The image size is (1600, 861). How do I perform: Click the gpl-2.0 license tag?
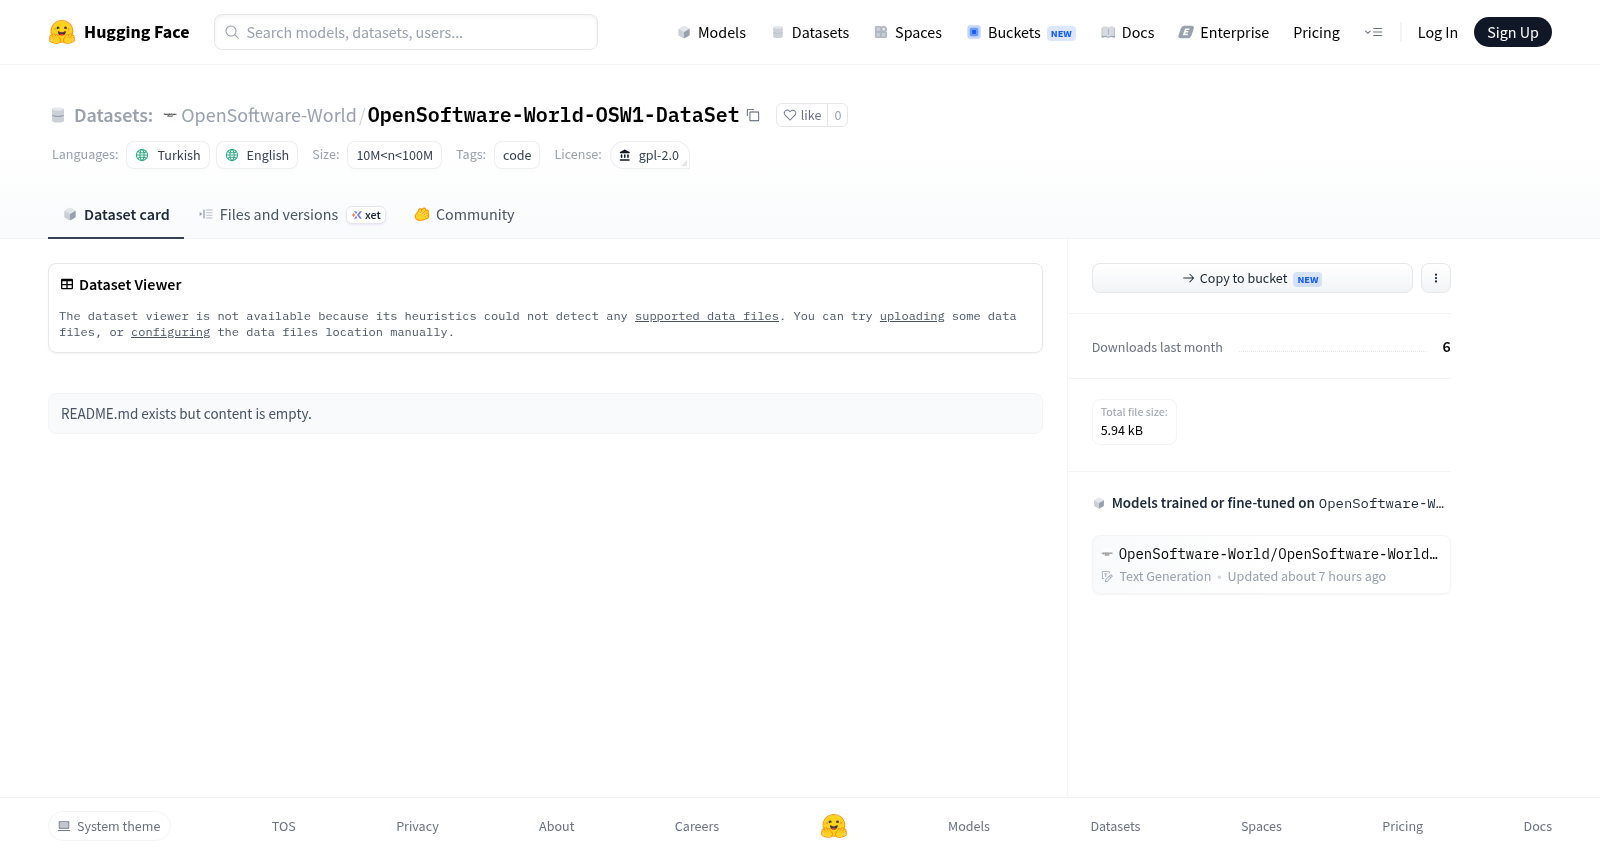649,155
